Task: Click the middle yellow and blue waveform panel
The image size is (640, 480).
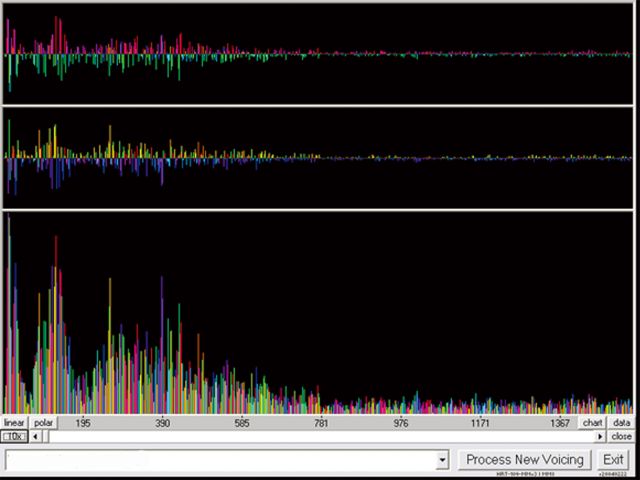Action: pos(320,157)
